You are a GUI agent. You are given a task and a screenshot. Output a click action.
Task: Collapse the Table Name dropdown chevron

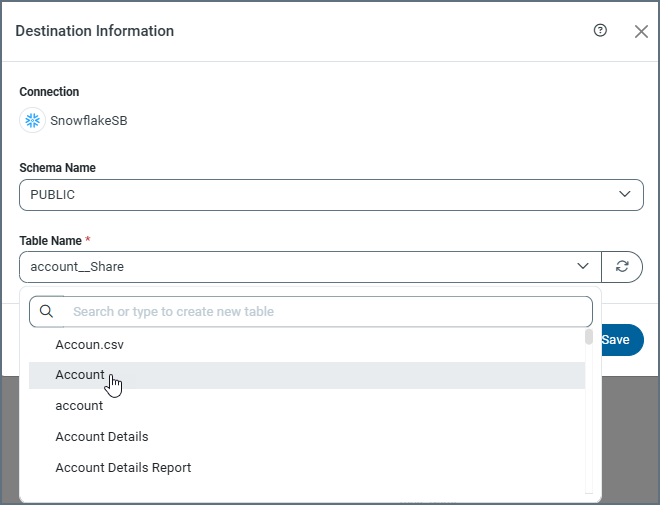pos(583,266)
